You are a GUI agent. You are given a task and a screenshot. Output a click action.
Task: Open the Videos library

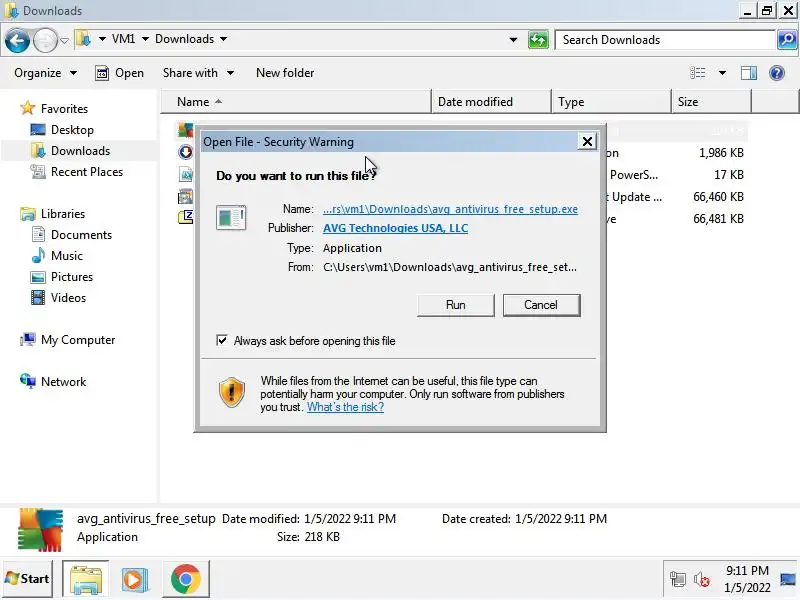(x=58, y=297)
